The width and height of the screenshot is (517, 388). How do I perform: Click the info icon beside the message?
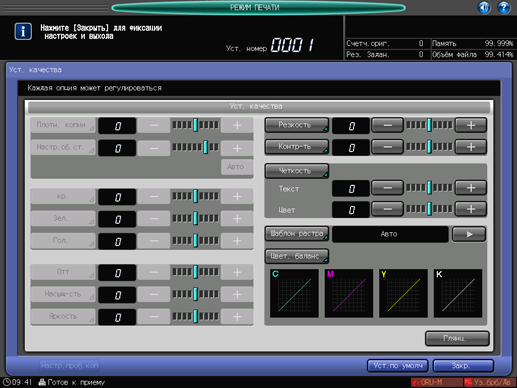[x=23, y=32]
